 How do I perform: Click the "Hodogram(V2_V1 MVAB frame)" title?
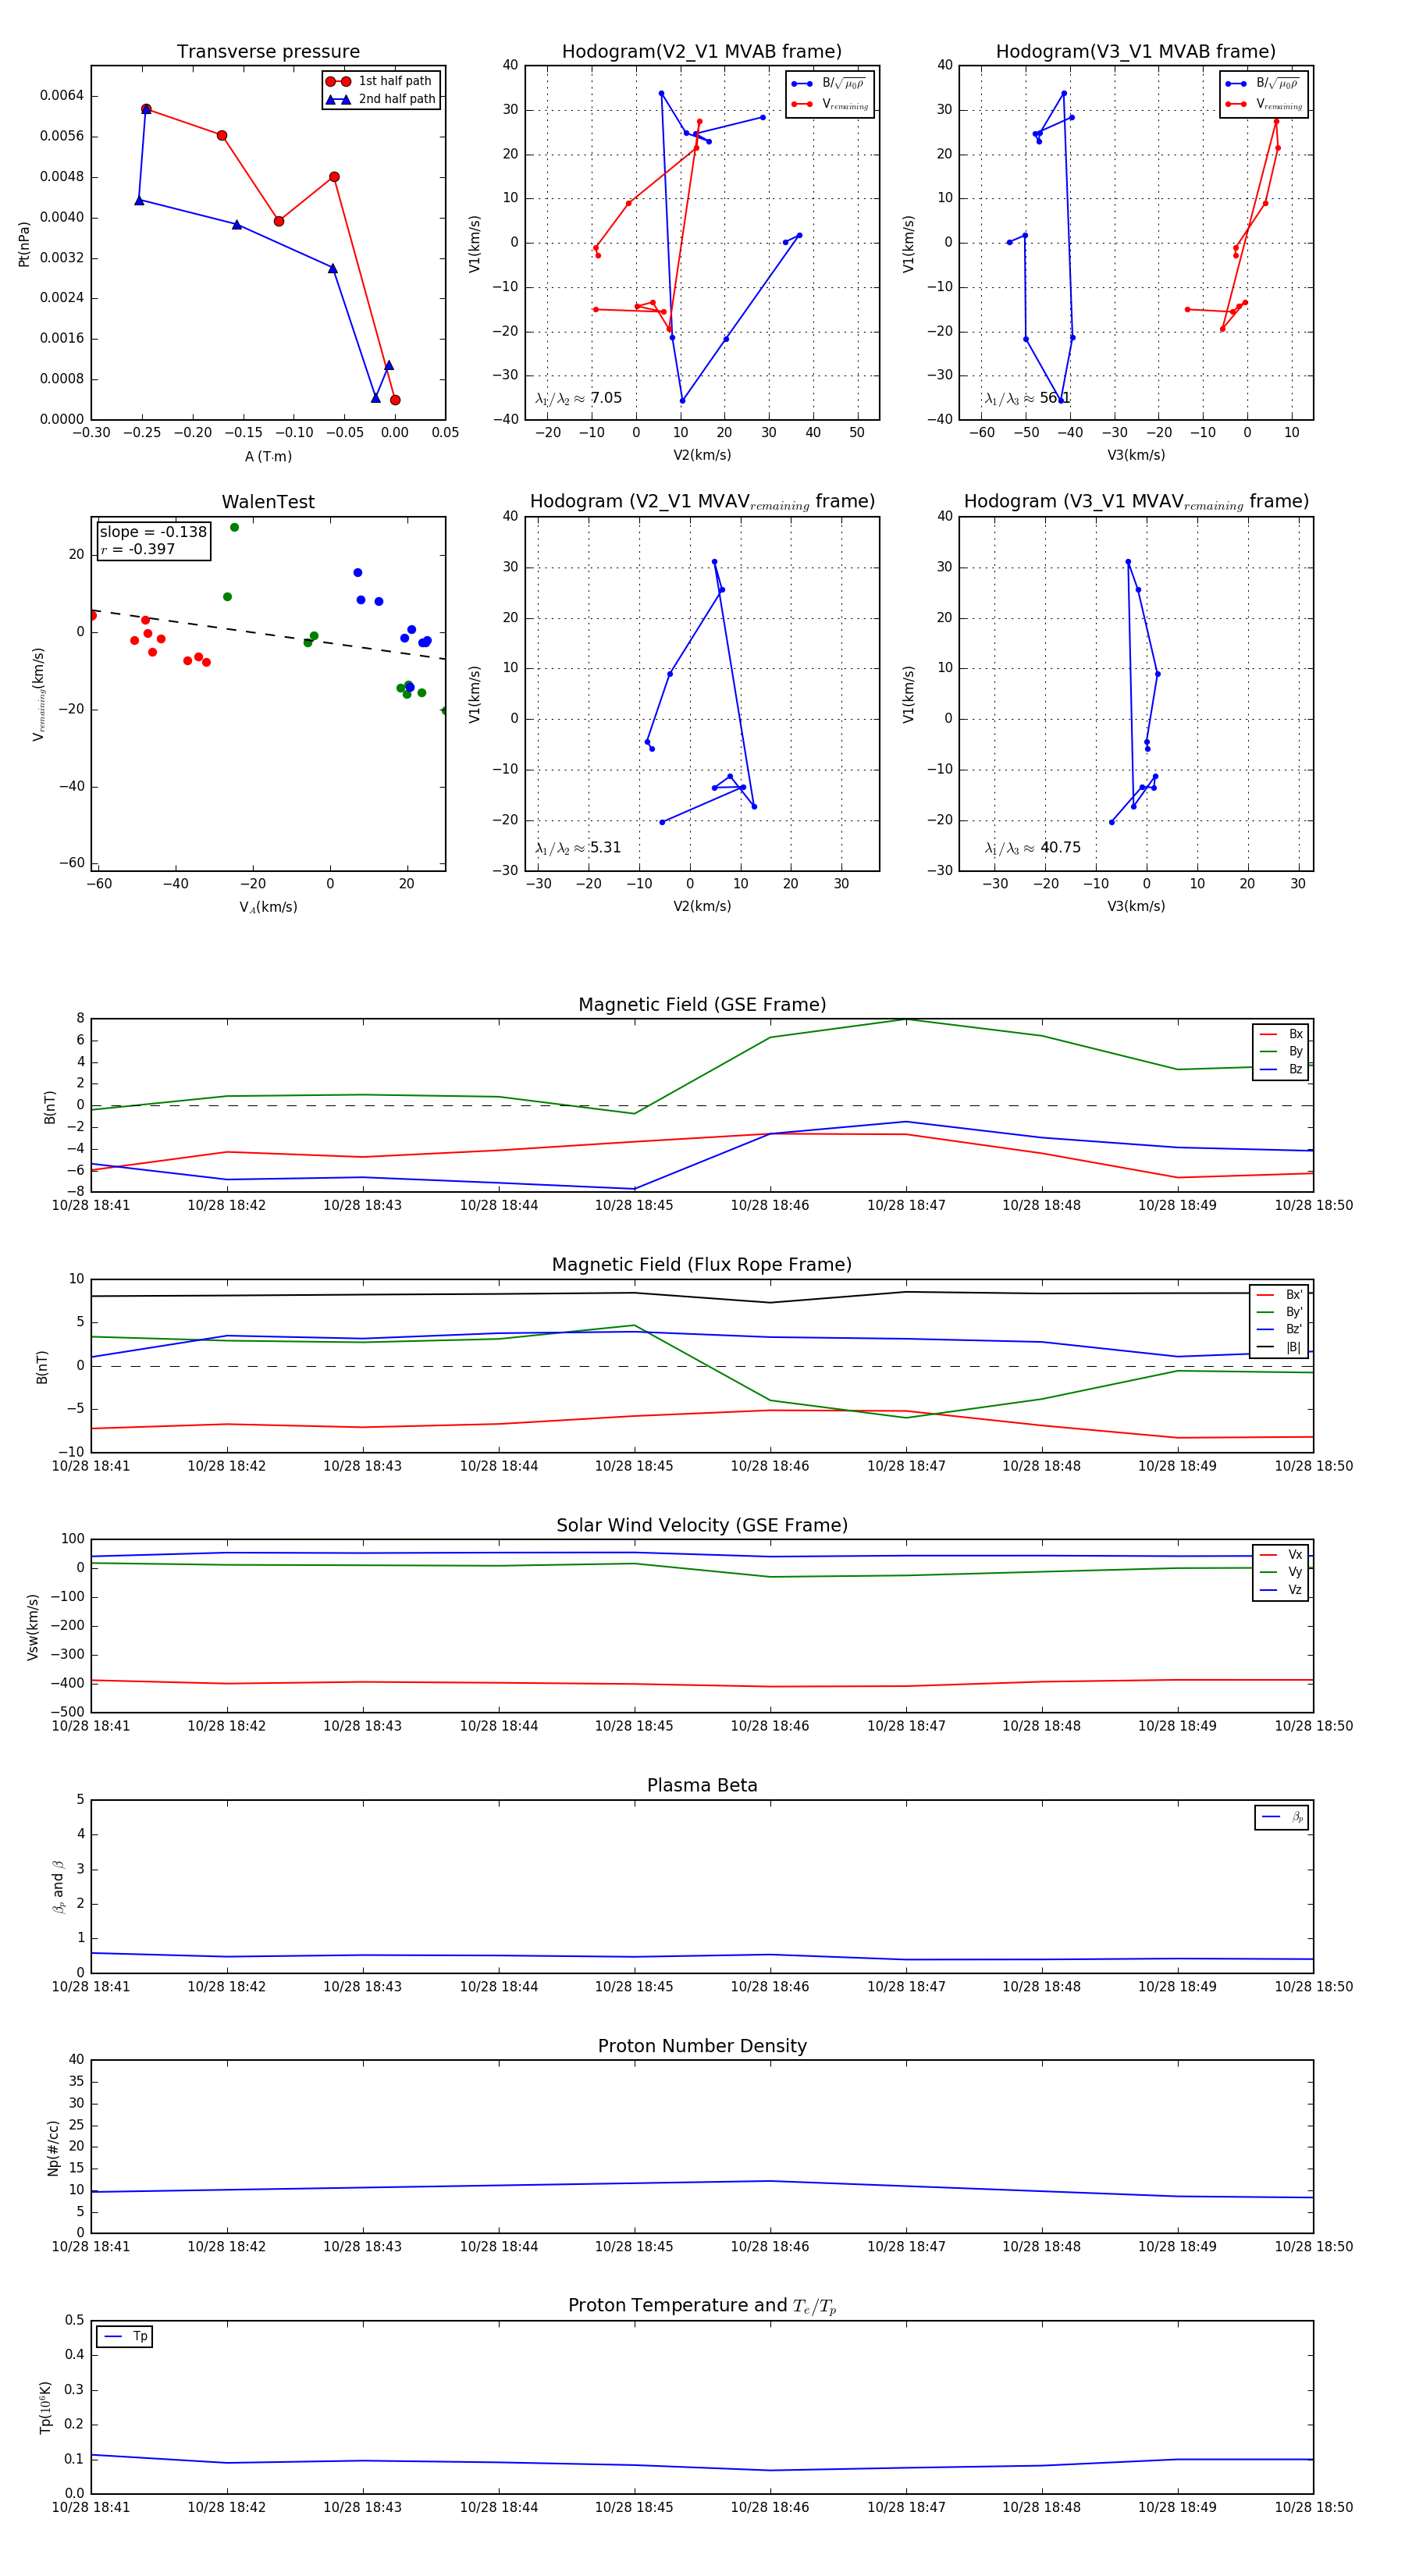[702, 52]
